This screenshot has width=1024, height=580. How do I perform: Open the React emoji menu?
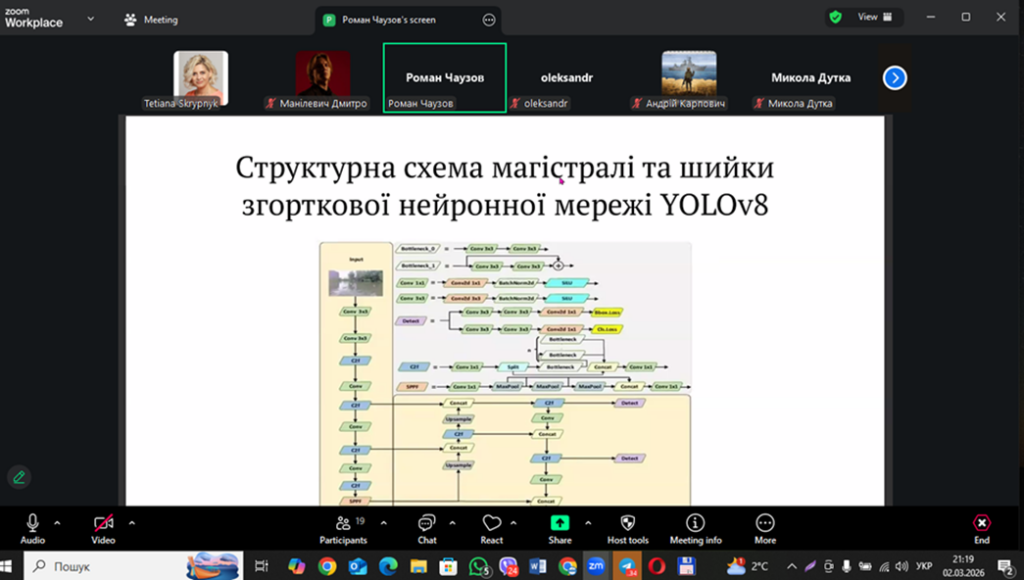tap(491, 523)
